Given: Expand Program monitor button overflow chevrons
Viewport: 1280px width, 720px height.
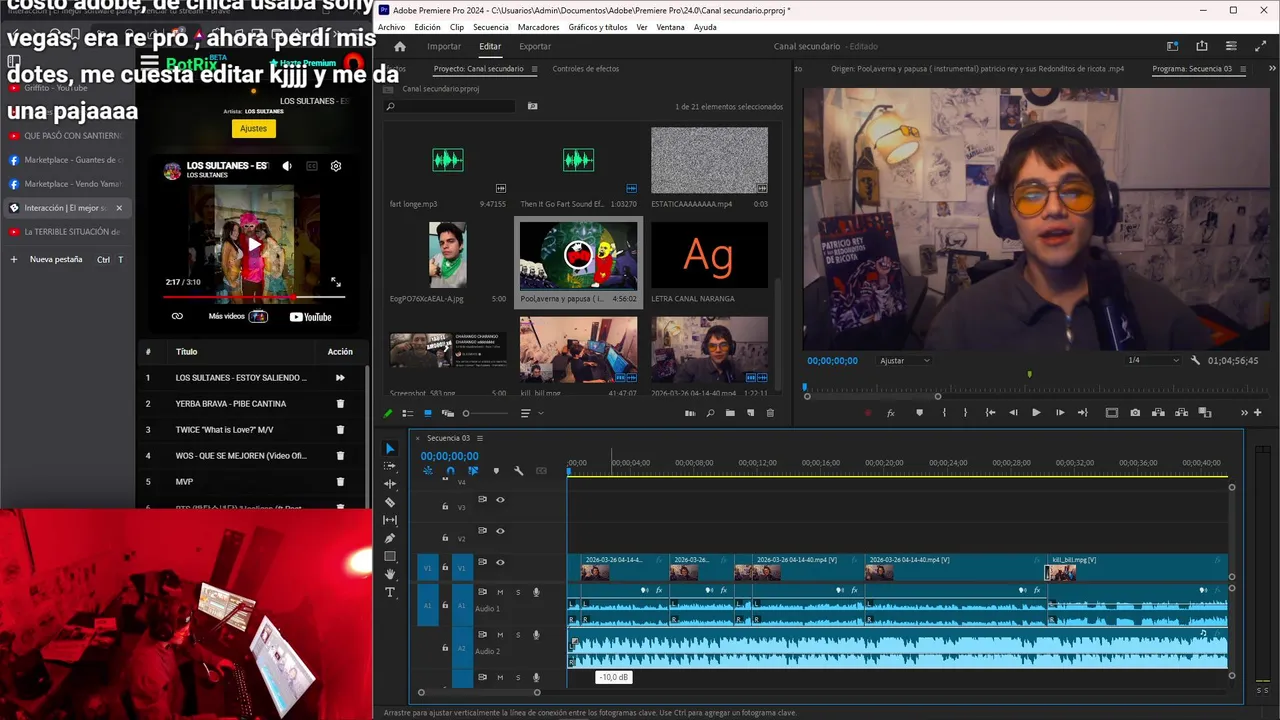Looking at the screenshot, I should tap(1245, 412).
